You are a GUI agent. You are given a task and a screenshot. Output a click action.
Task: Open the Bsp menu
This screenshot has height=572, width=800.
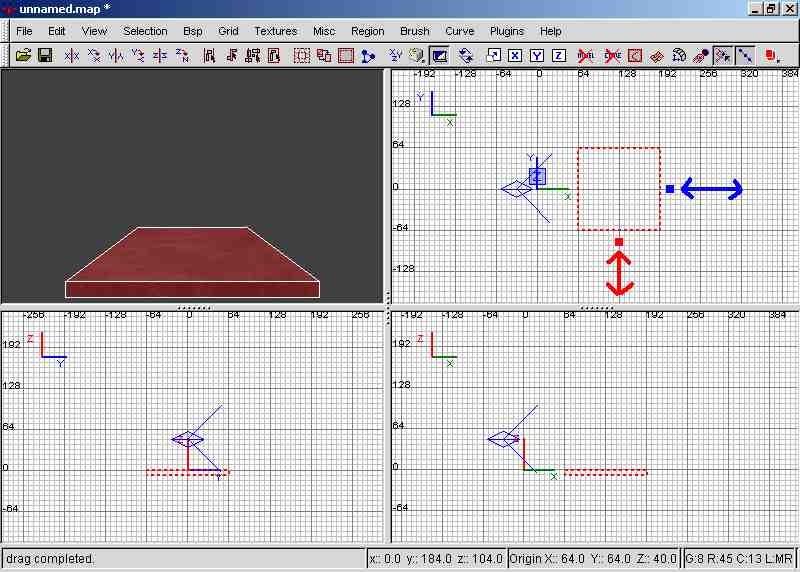193,31
